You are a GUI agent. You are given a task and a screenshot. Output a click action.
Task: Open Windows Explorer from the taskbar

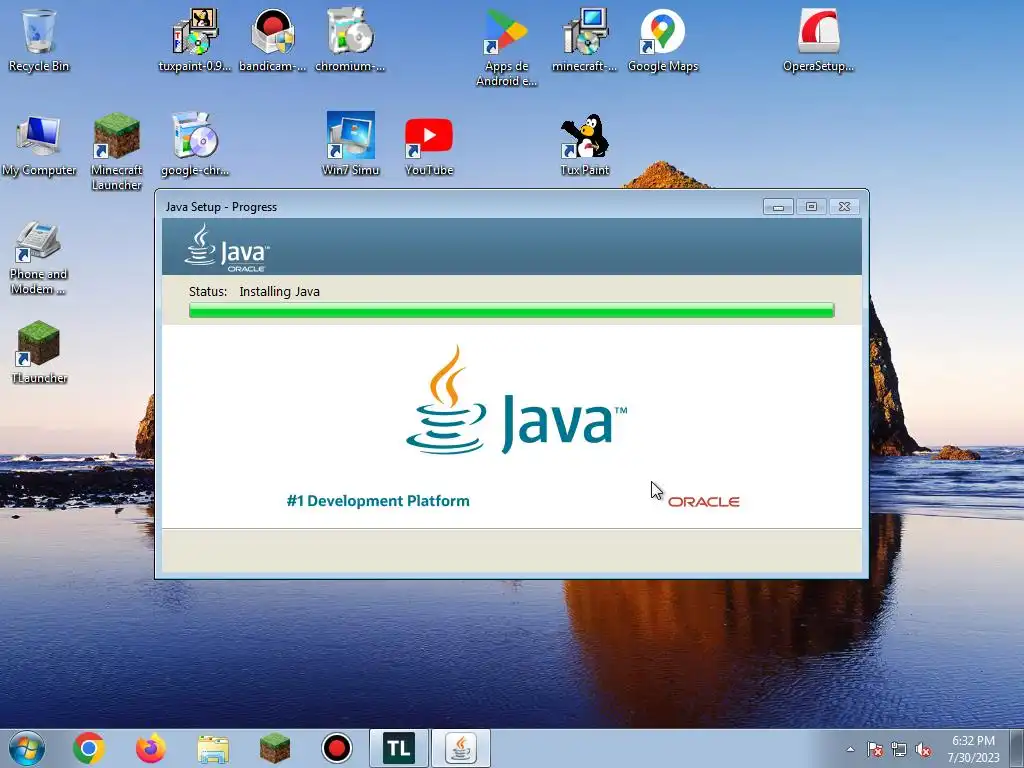[213, 749]
